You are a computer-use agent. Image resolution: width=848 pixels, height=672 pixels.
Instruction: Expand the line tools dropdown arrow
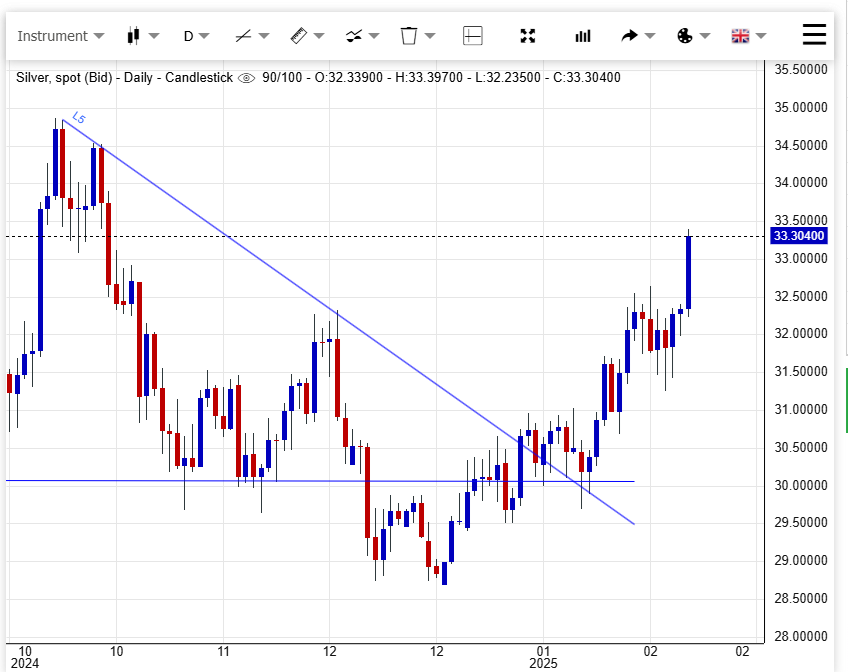(264, 36)
